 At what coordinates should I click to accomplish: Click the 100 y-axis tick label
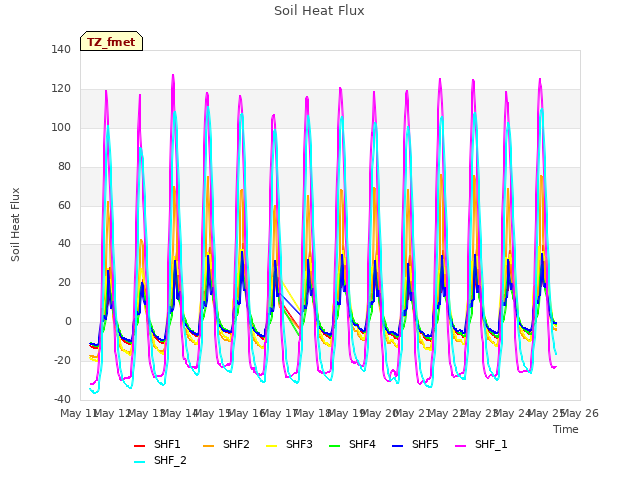coord(61,127)
